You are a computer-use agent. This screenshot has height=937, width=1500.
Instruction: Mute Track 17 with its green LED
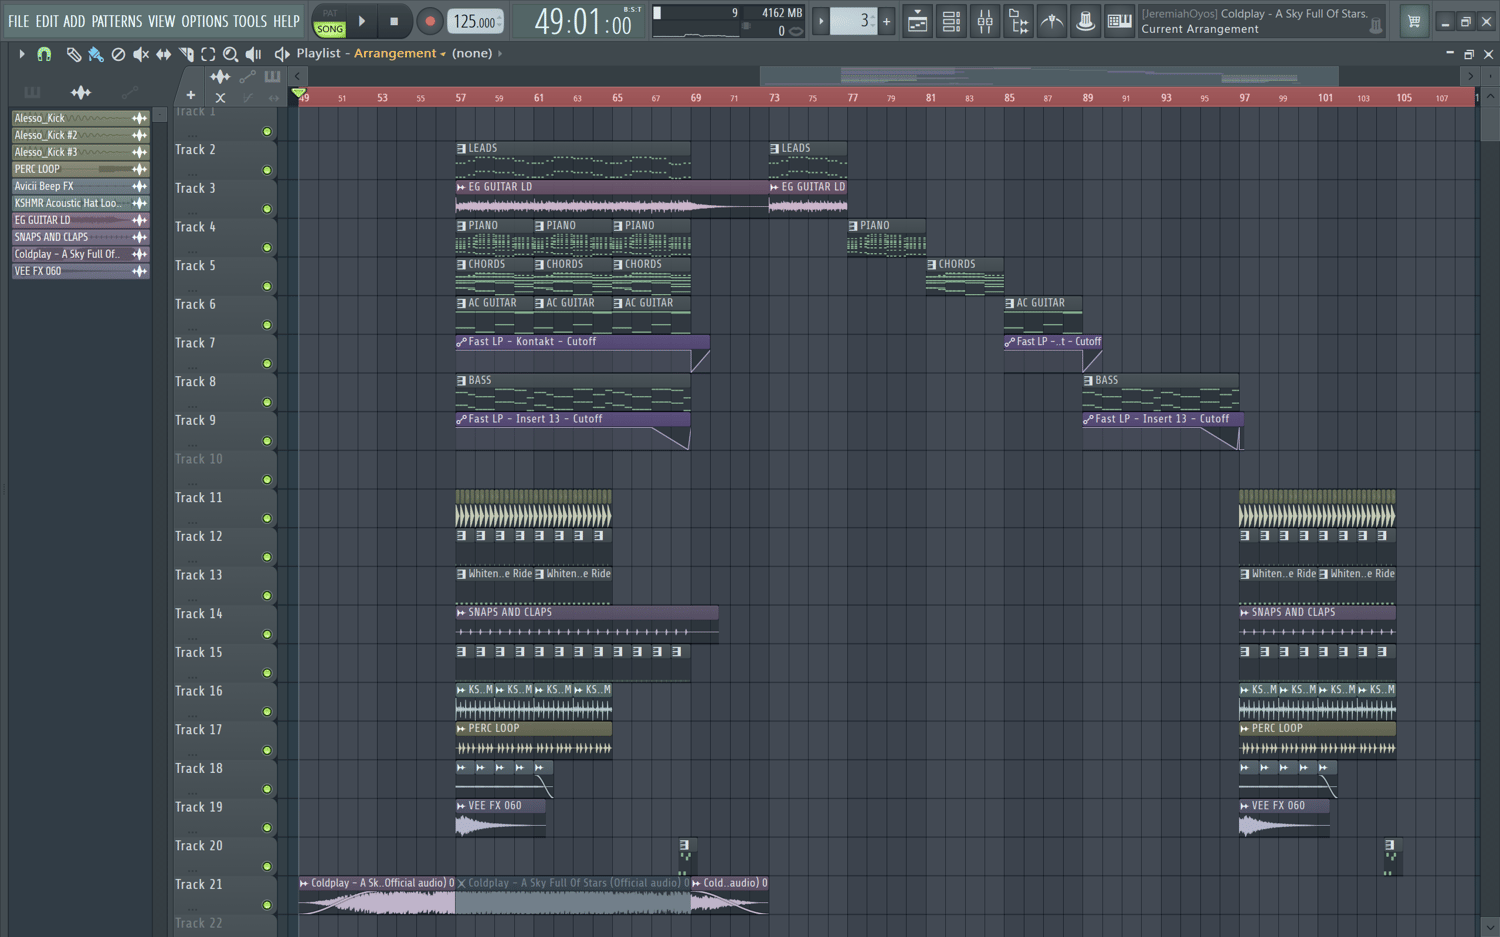(x=267, y=751)
